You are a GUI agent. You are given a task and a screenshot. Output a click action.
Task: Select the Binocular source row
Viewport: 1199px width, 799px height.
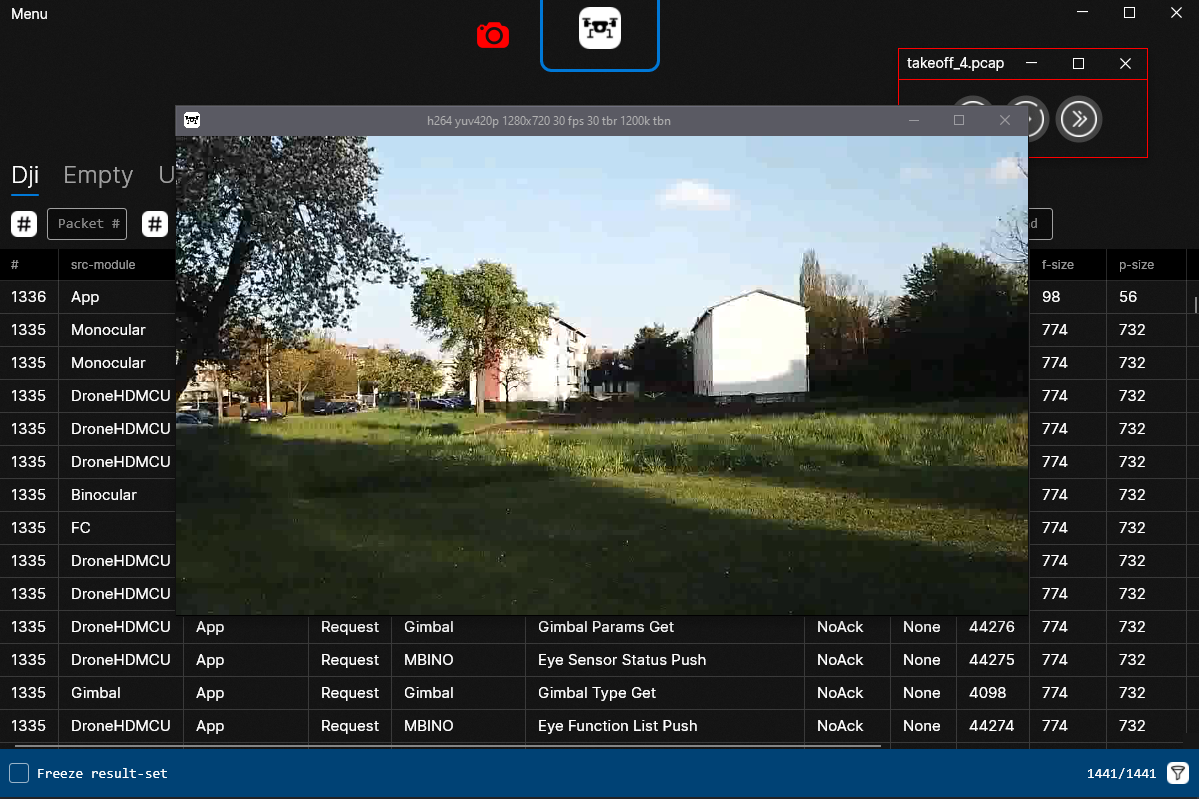(x=88, y=495)
